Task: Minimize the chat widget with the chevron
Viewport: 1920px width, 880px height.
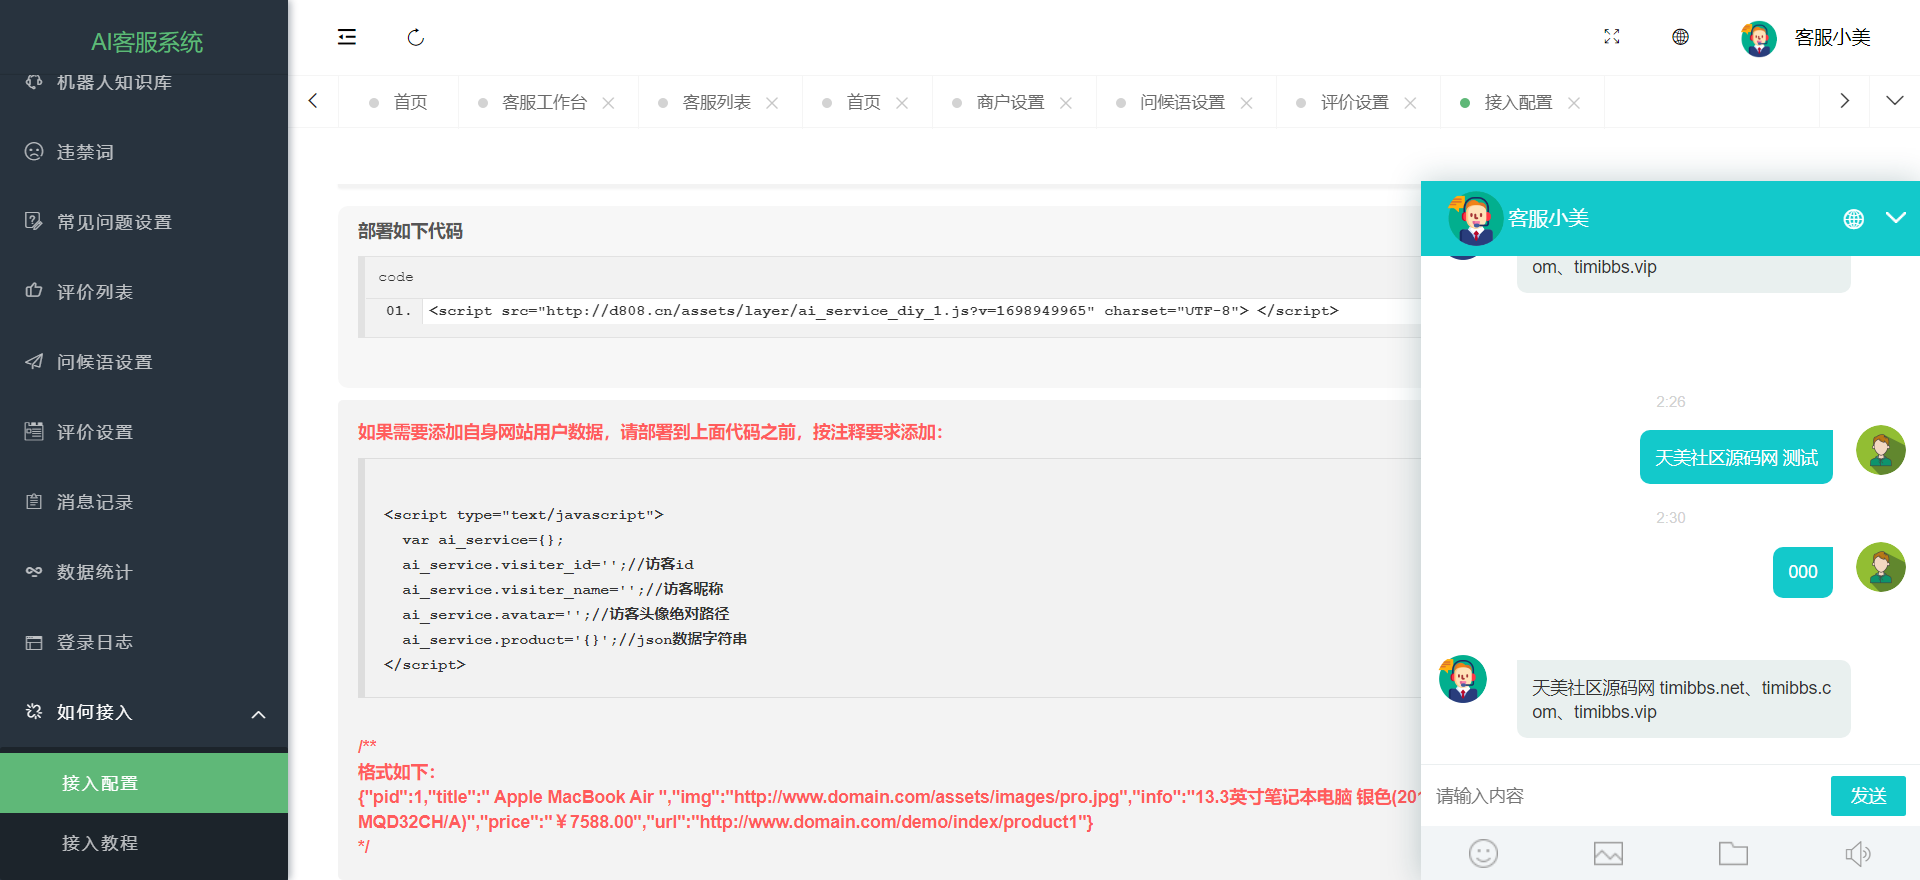Action: (x=1895, y=218)
